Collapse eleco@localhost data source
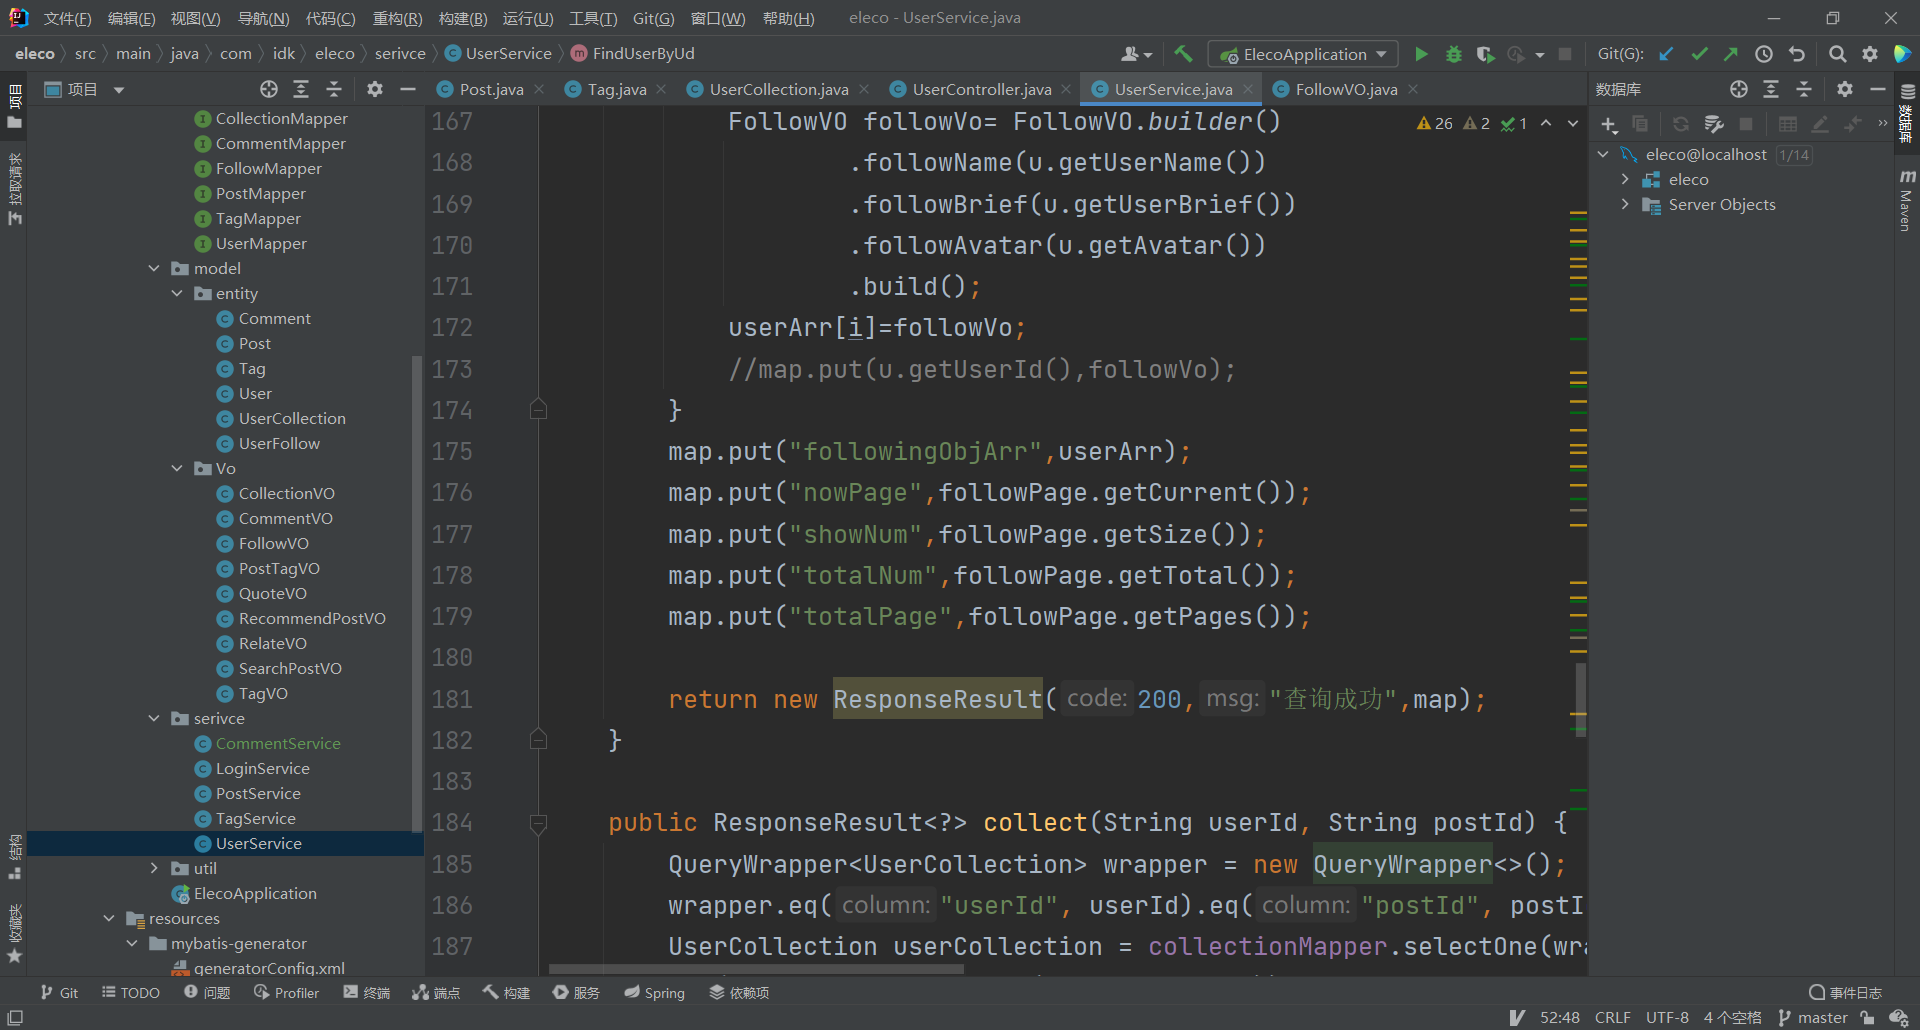1920x1030 pixels. click(x=1603, y=154)
